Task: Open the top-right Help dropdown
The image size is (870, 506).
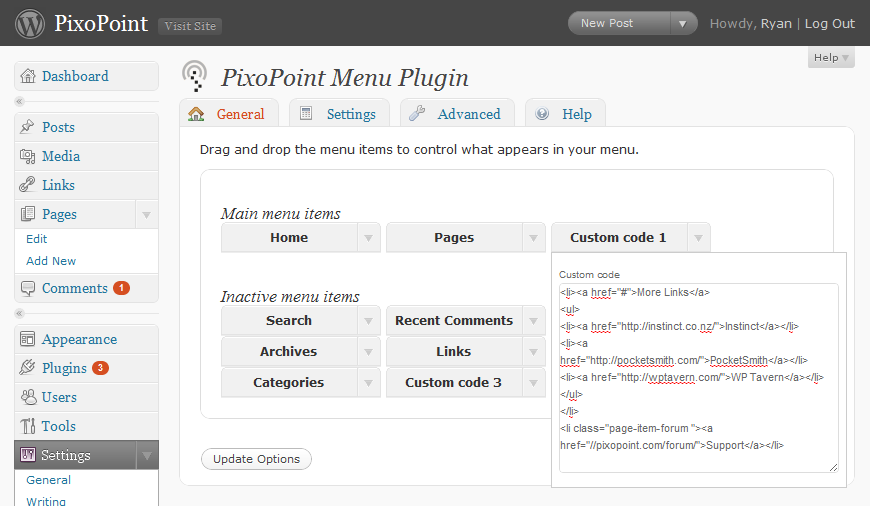Action: [831, 58]
